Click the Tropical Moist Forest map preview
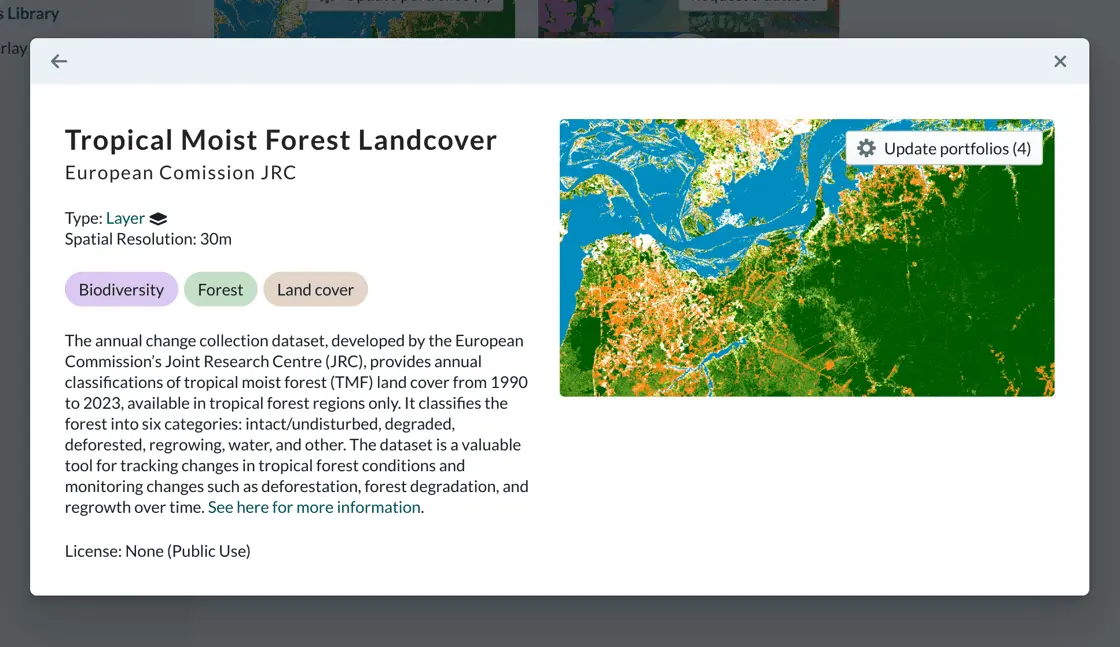Screen dimensions: 1120x647 (x=806, y=258)
